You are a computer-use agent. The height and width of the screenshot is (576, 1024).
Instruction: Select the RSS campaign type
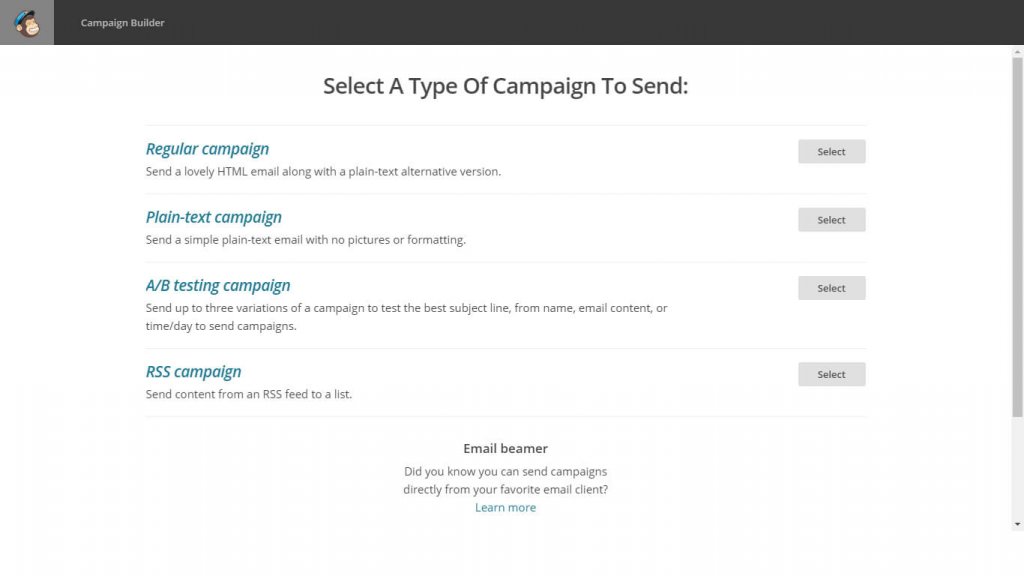(x=831, y=374)
